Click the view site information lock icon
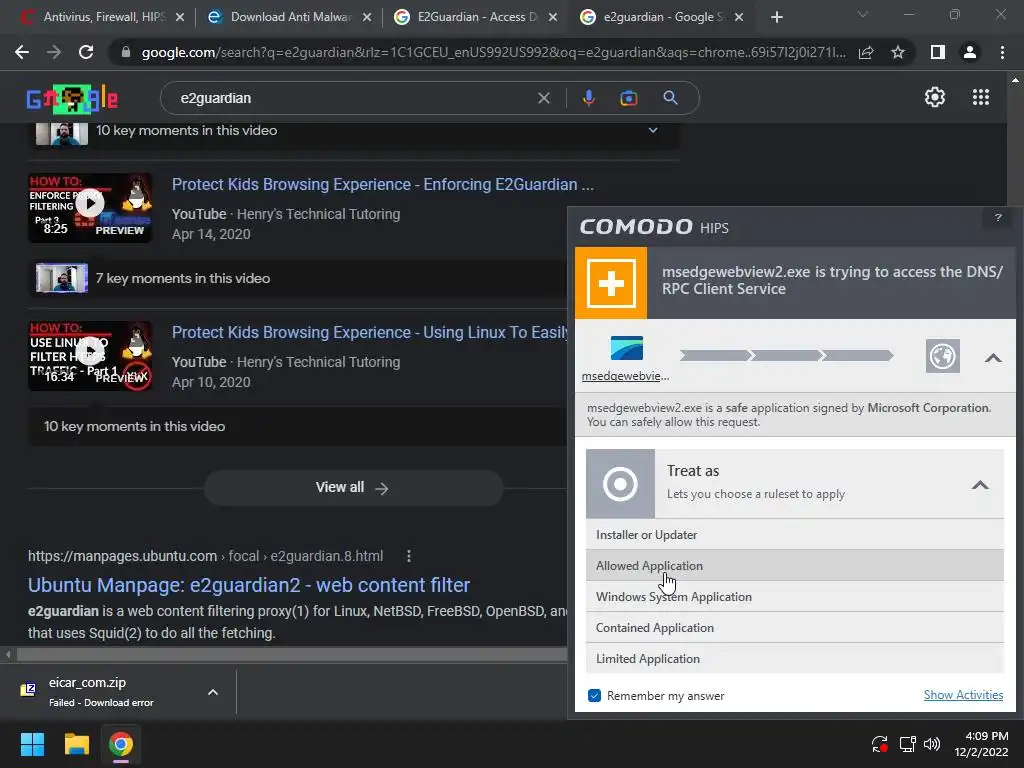This screenshot has width=1024, height=768. tap(125, 52)
